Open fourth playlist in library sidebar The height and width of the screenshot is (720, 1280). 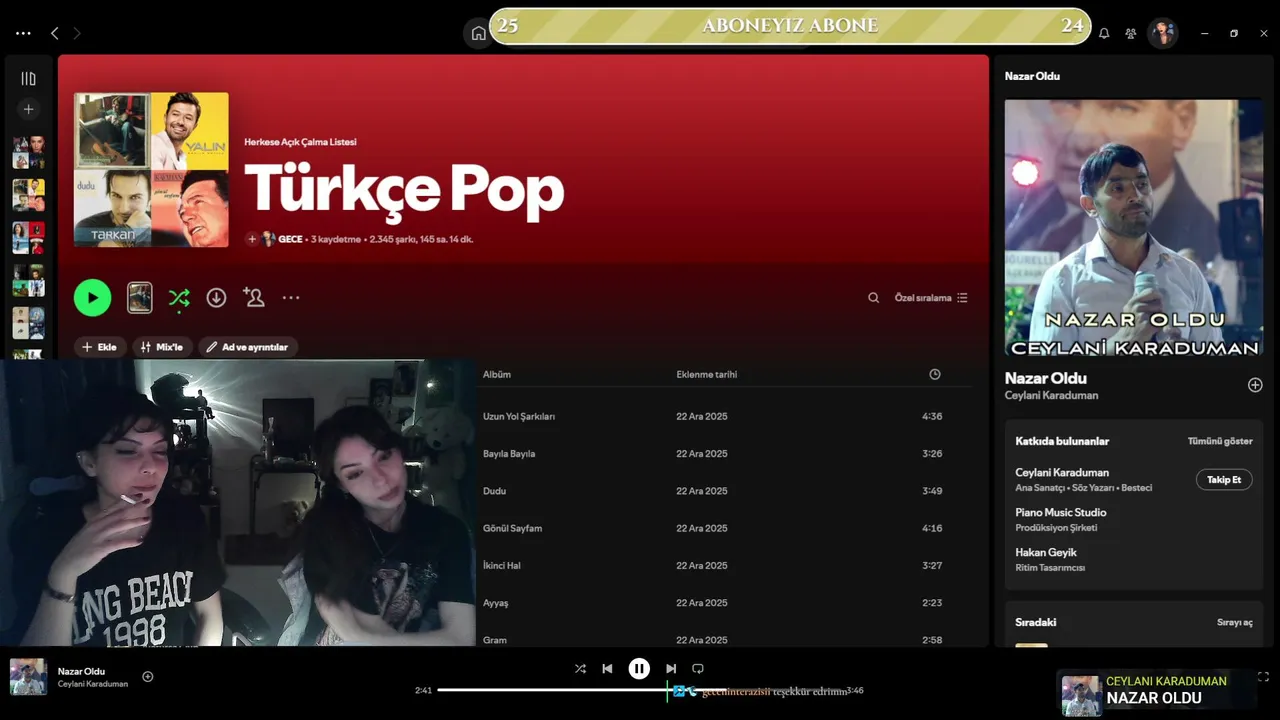[x=28, y=280]
